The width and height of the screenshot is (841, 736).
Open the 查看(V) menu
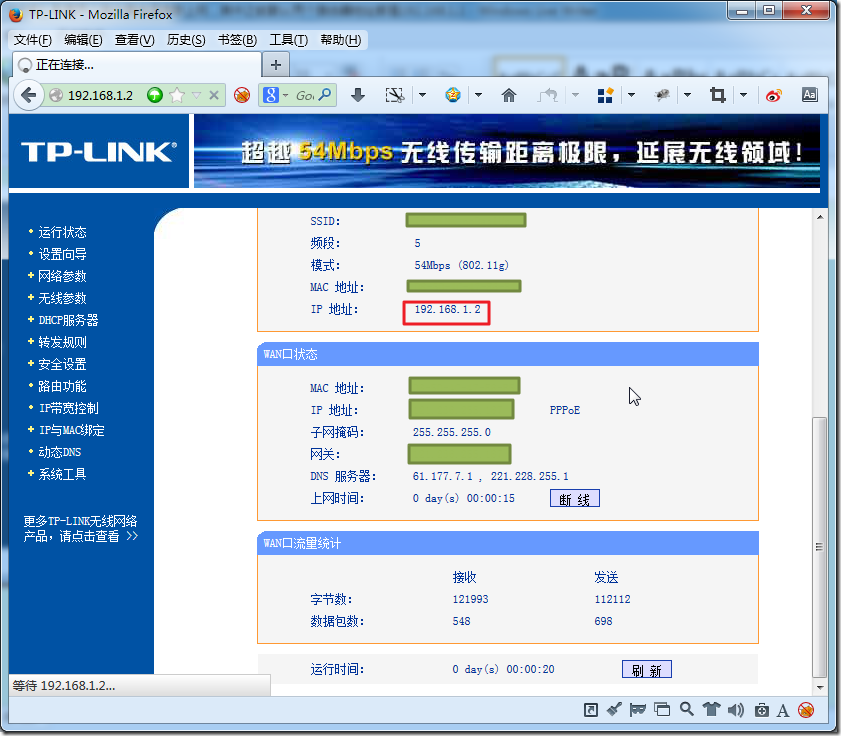135,40
